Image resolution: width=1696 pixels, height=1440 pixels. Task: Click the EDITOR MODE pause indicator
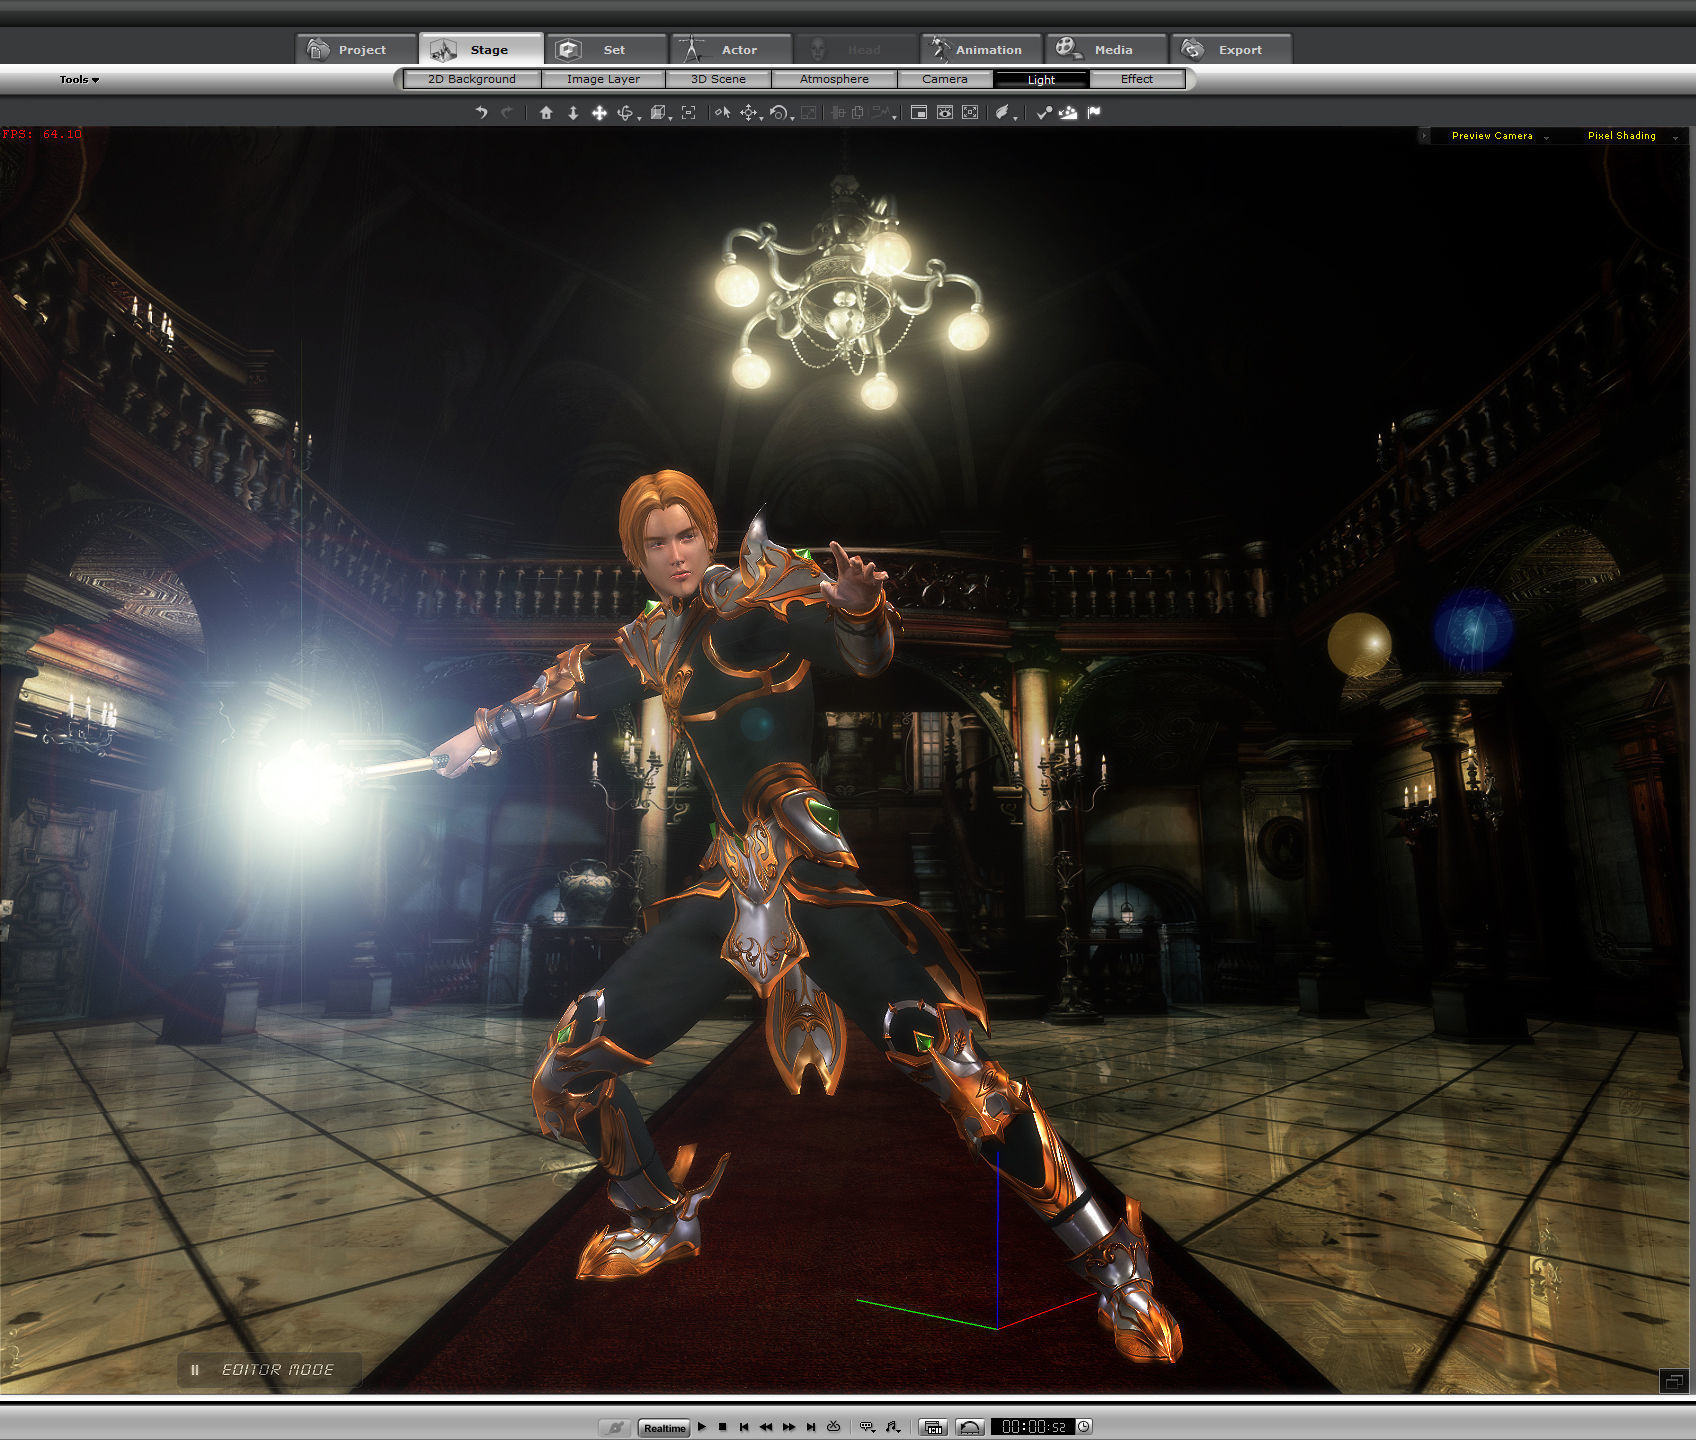coord(270,1370)
